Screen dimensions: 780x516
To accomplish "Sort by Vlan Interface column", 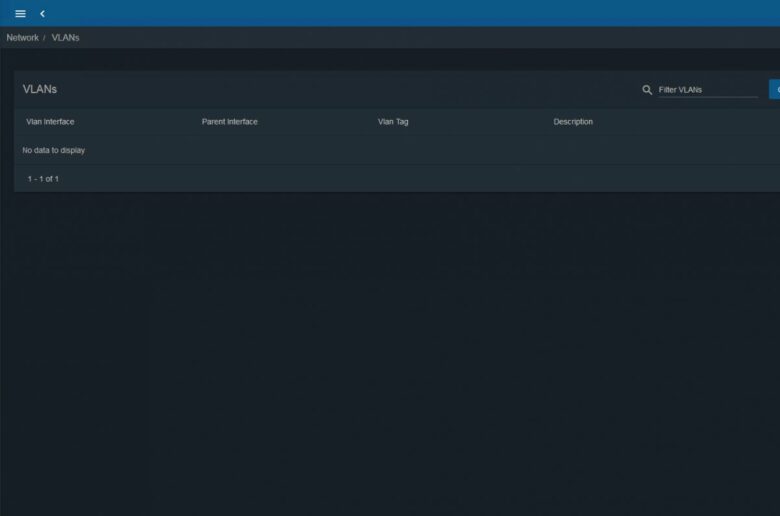I will (50, 122).
